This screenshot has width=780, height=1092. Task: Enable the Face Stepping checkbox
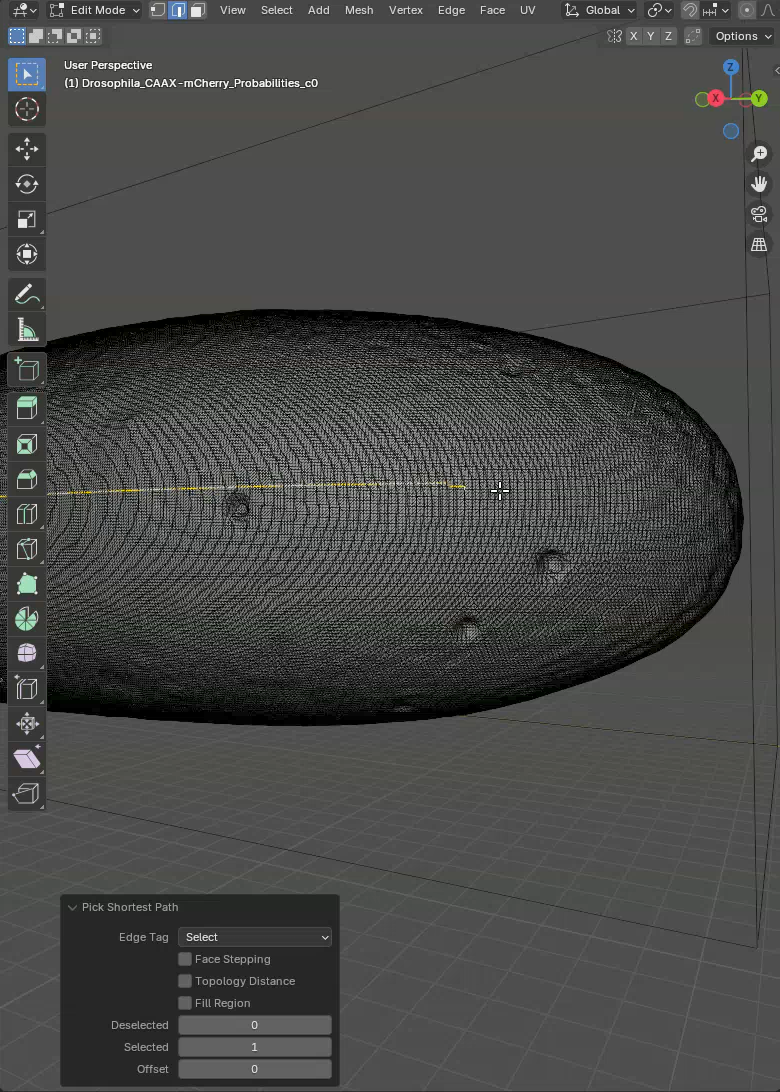[x=185, y=959]
